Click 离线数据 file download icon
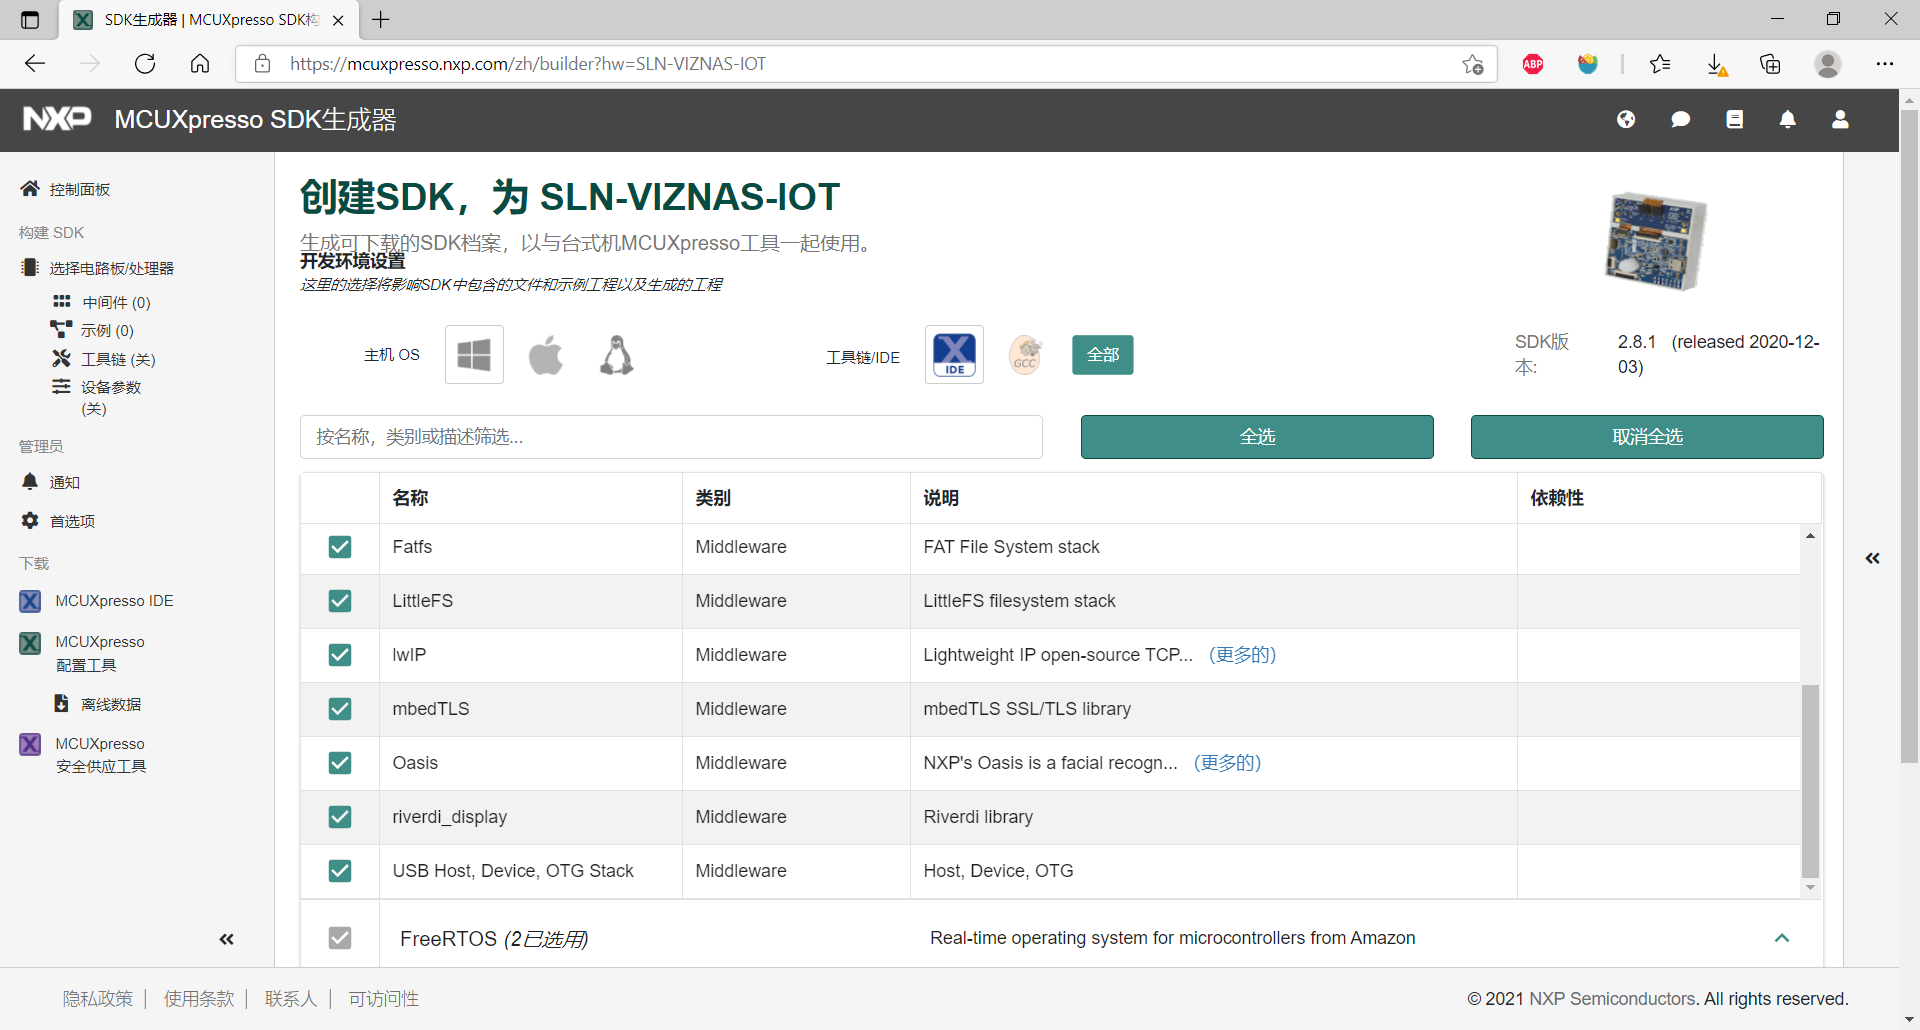1920x1030 pixels. pos(61,703)
